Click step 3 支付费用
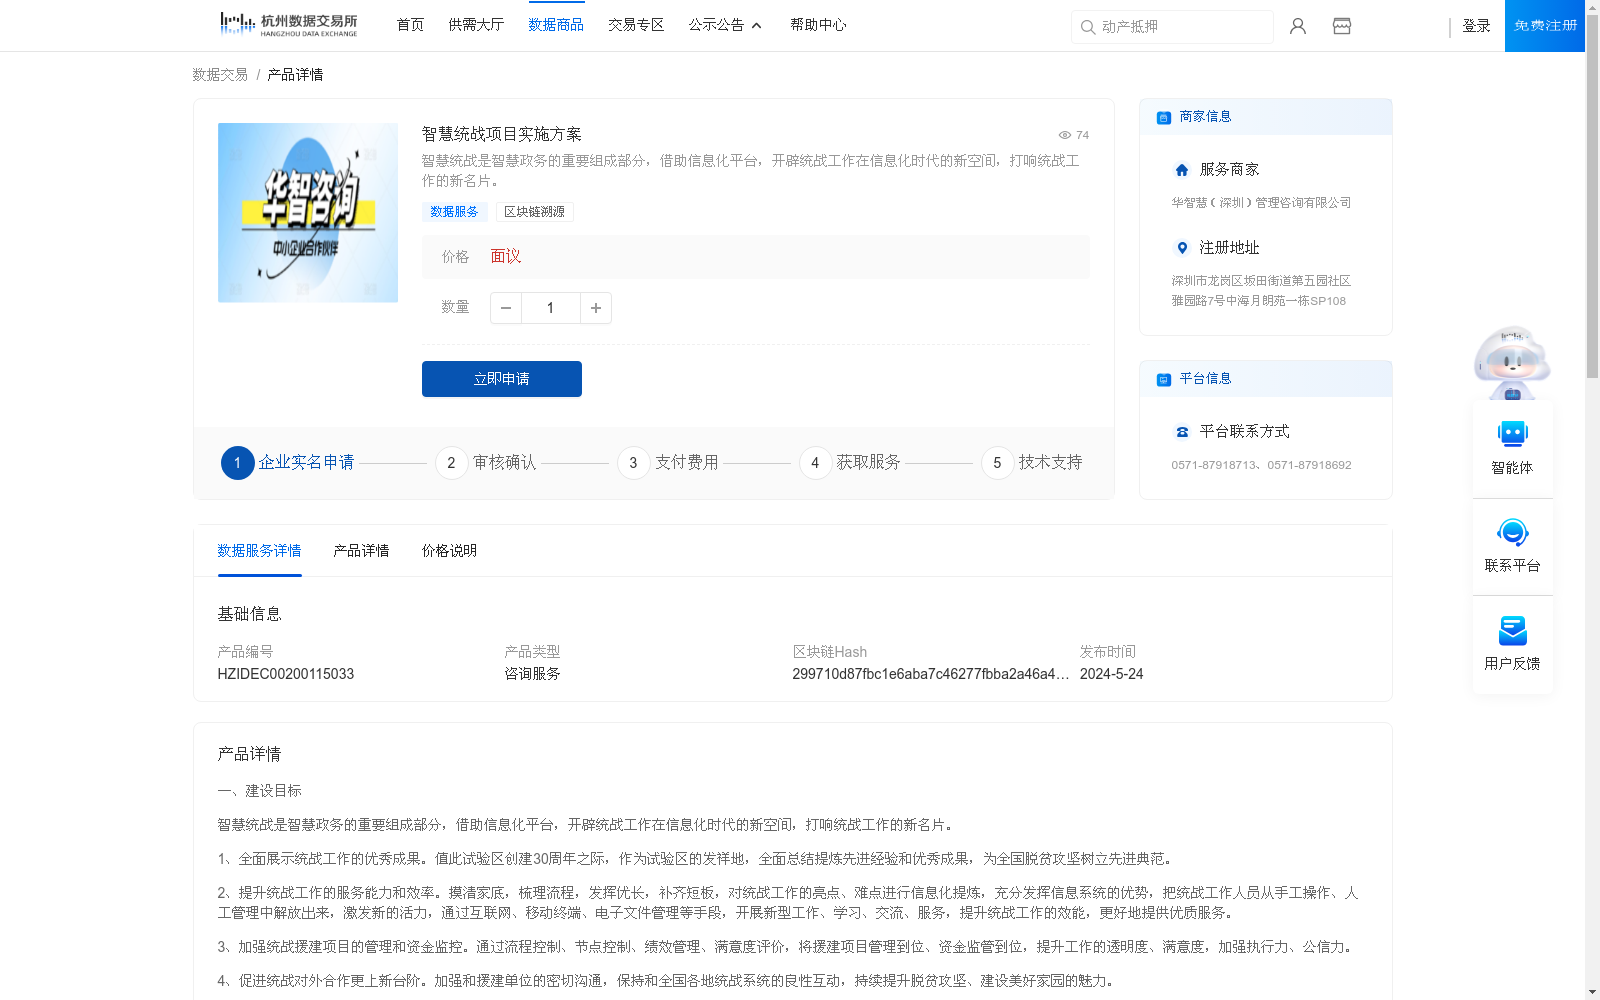1600x1000 pixels. [x=668, y=463]
